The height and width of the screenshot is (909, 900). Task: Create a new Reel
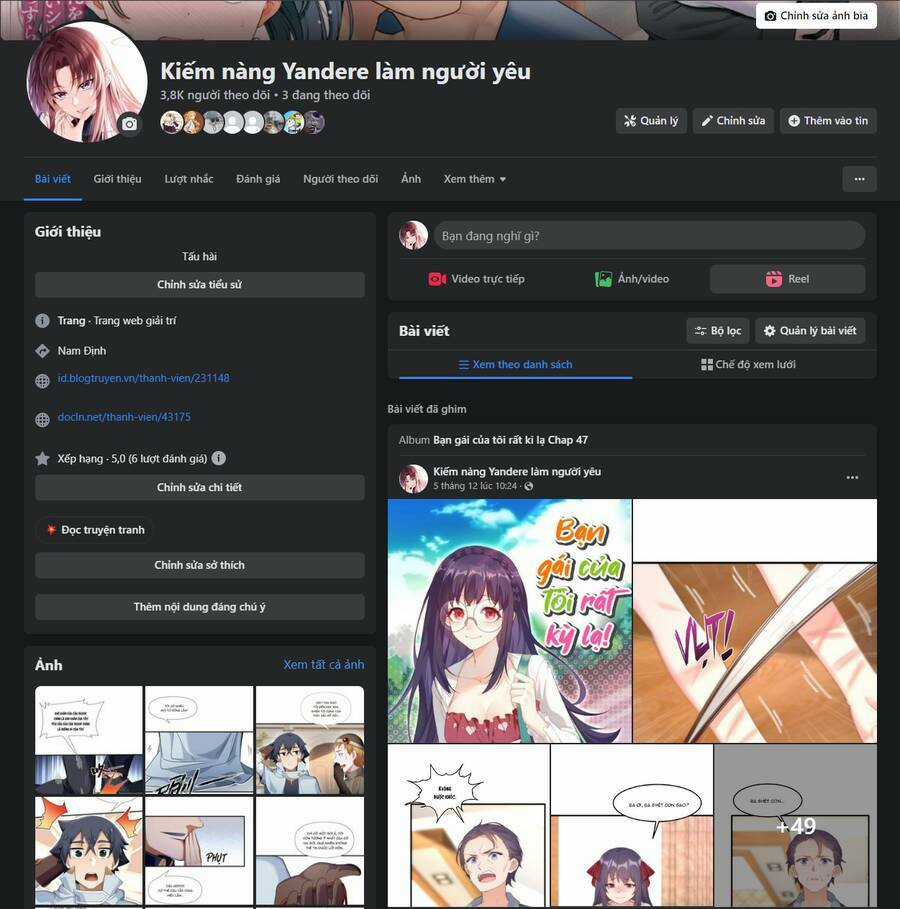point(787,279)
